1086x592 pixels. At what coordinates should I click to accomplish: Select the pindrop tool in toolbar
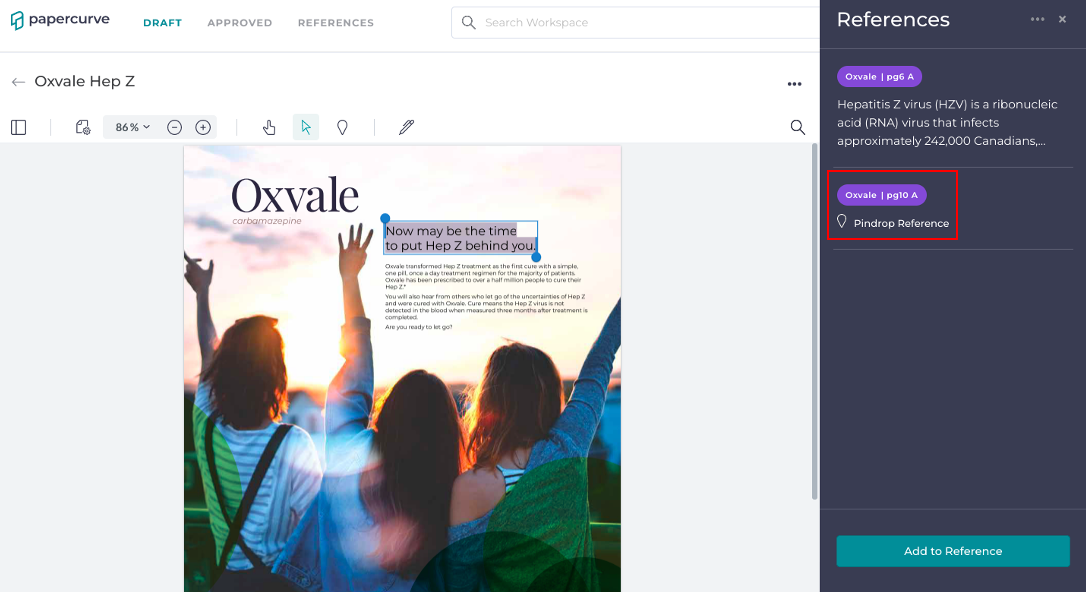342,127
